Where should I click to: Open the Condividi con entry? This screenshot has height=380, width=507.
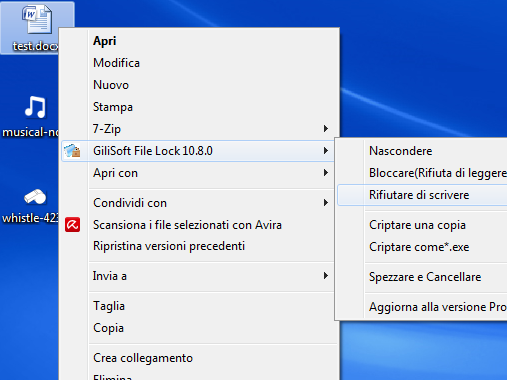198,203
